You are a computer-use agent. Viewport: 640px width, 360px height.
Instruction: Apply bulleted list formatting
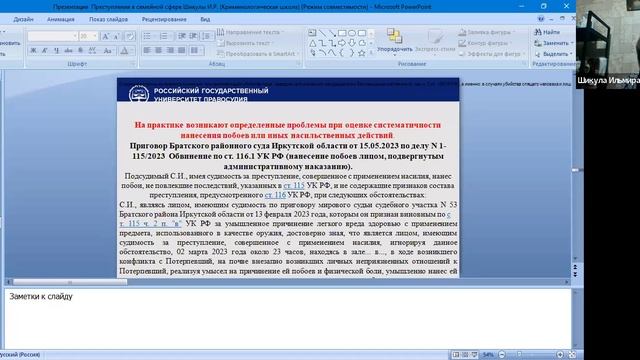coord(149,36)
